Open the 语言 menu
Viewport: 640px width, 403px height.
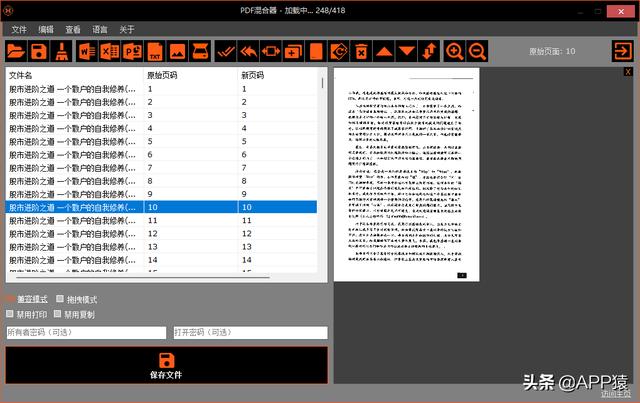(100, 29)
